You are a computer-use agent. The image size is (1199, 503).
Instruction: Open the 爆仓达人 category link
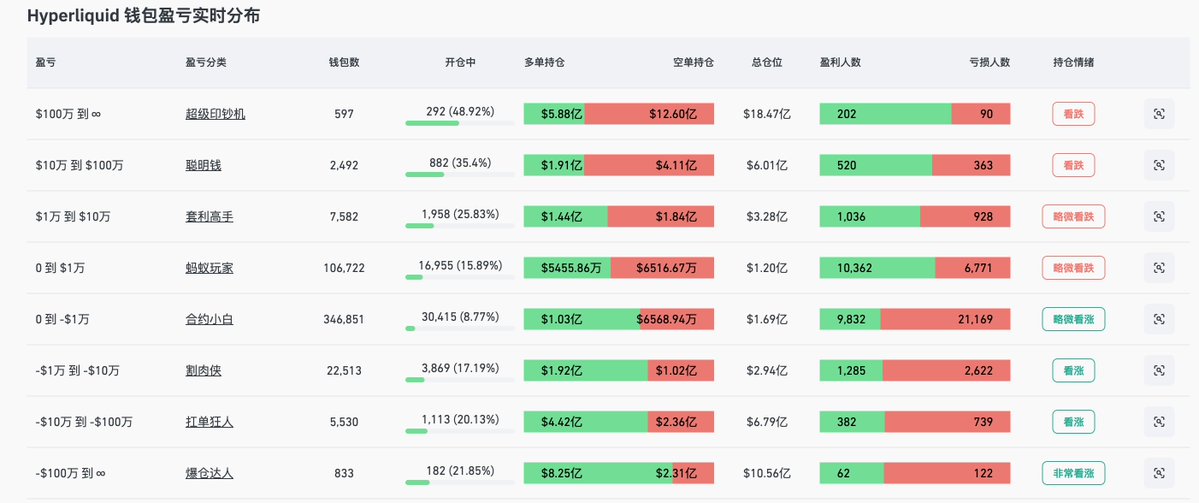click(x=210, y=472)
